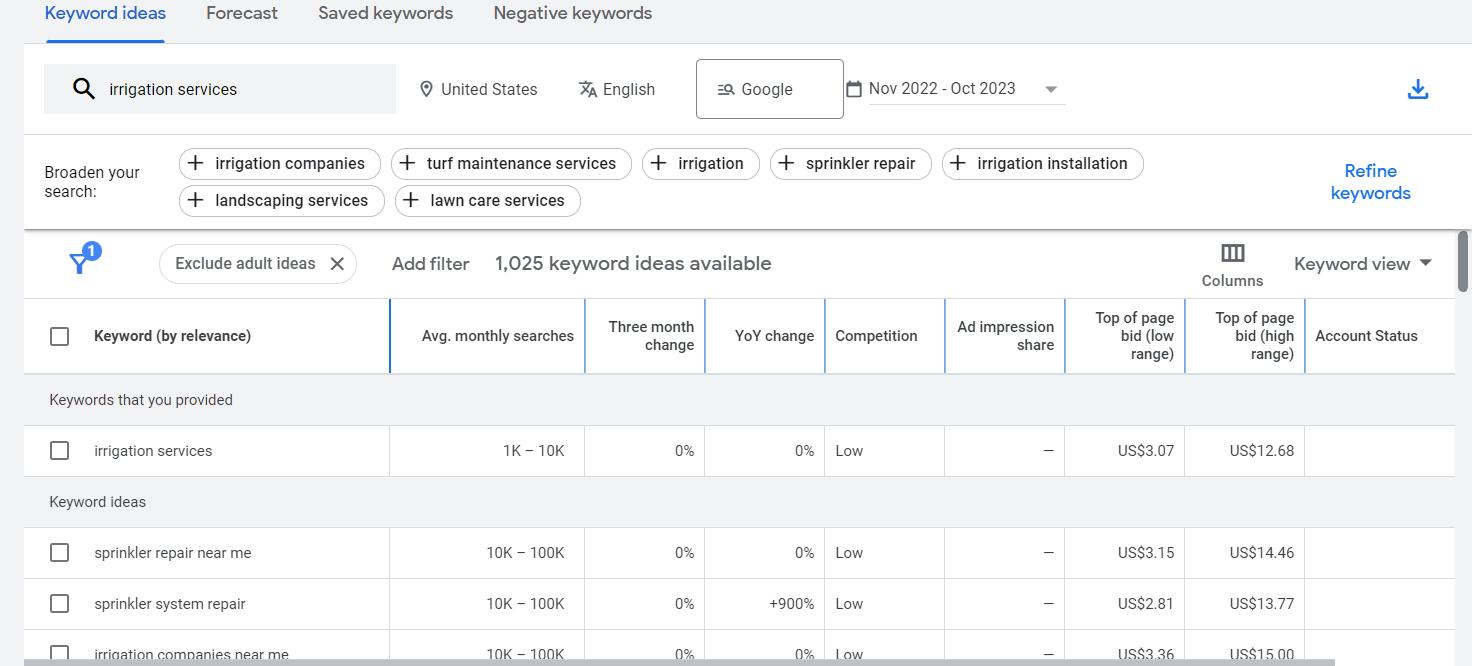Open the date range dropdown arrow
Image resolution: width=1472 pixels, height=666 pixels.
(x=1051, y=89)
